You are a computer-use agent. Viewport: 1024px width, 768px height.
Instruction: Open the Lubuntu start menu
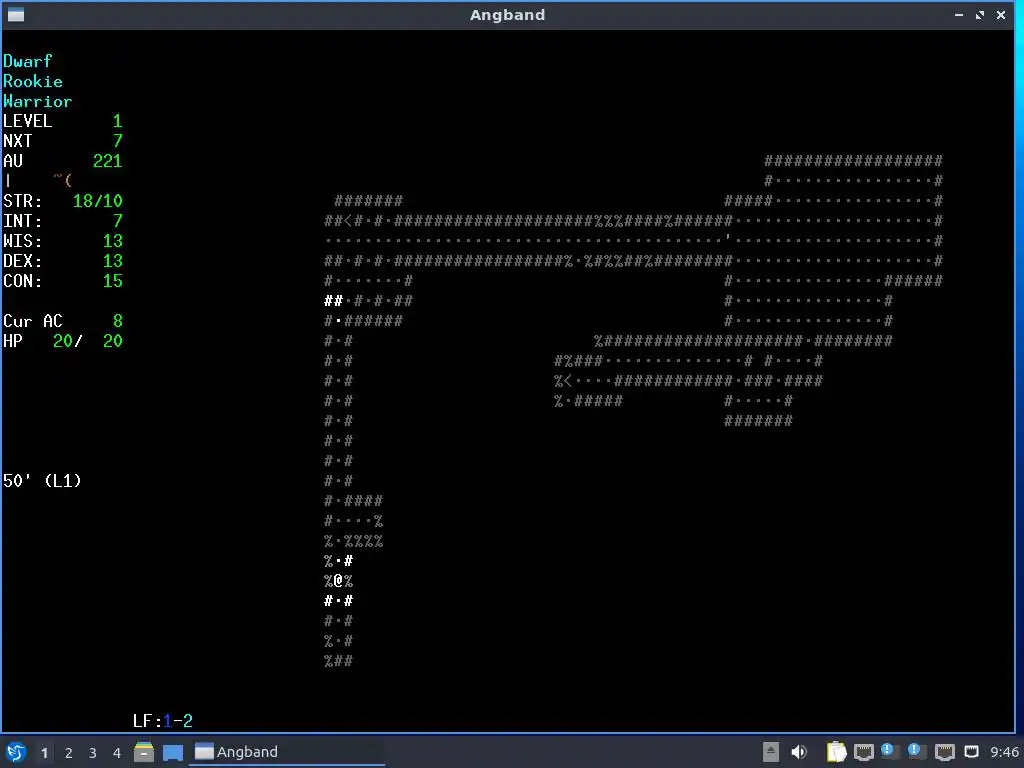click(16, 752)
